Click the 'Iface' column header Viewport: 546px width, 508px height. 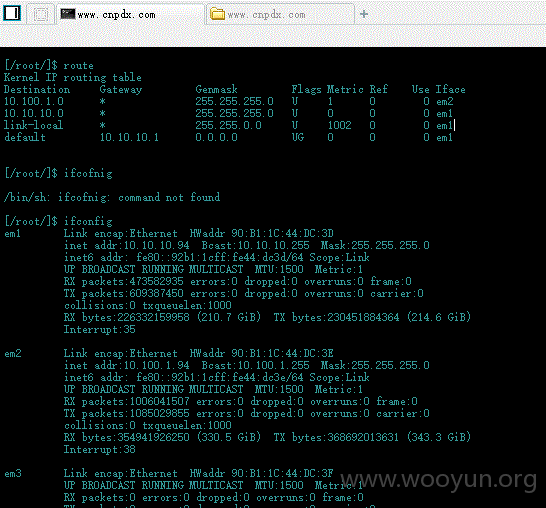coord(451,89)
